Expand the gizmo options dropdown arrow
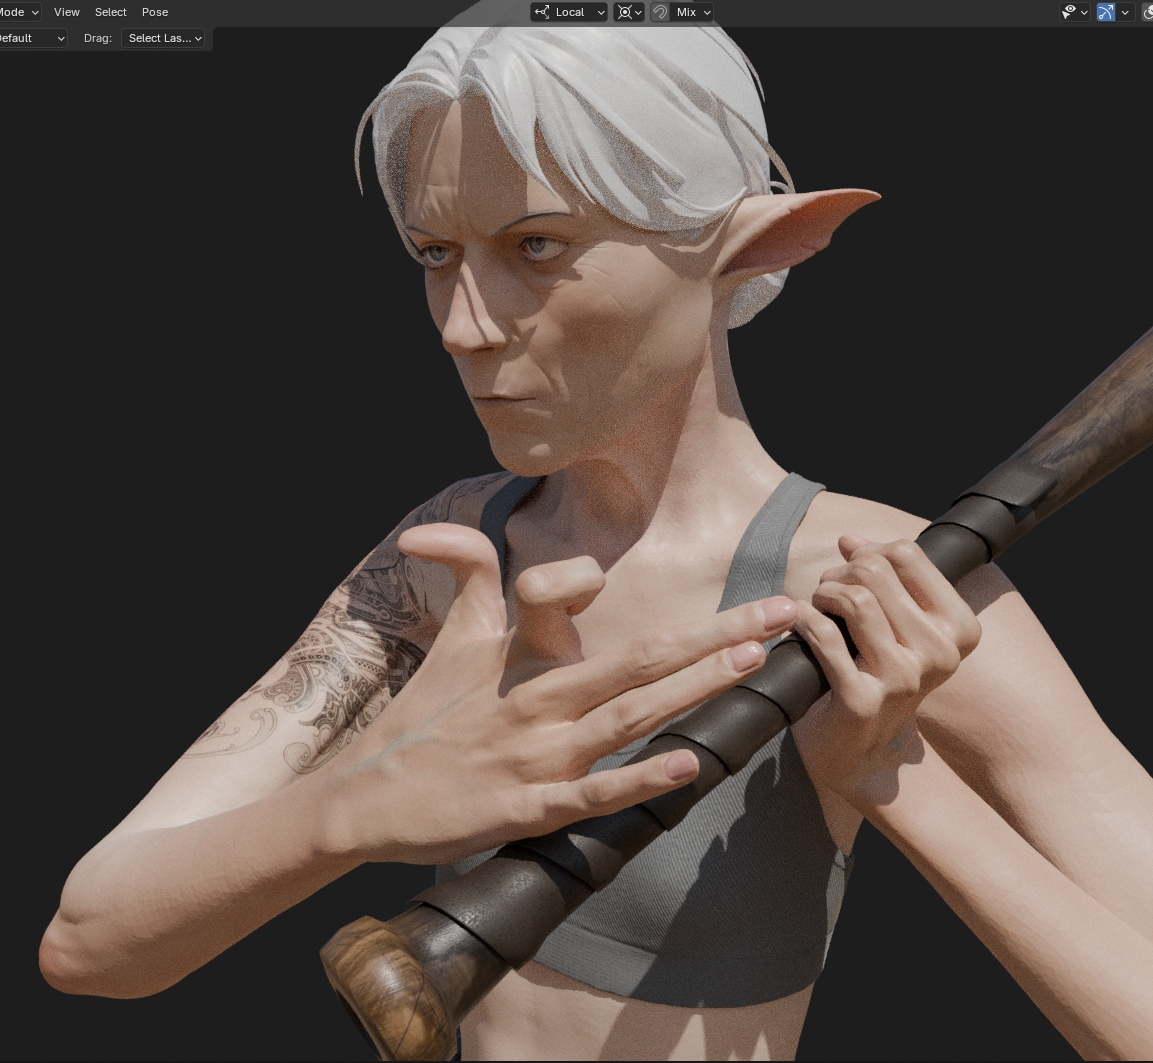The height and width of the screenshot is (1063, 1153). tap(1125, 12)
